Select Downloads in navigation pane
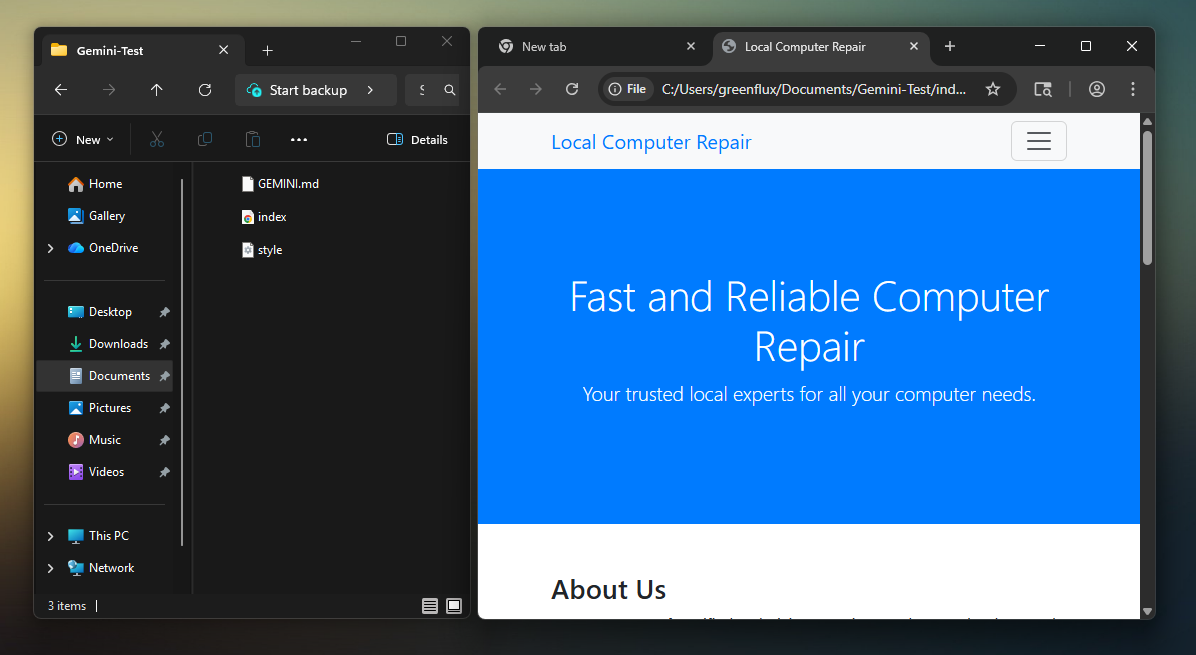The image size is (1196, 655). (x=117, y=344)
